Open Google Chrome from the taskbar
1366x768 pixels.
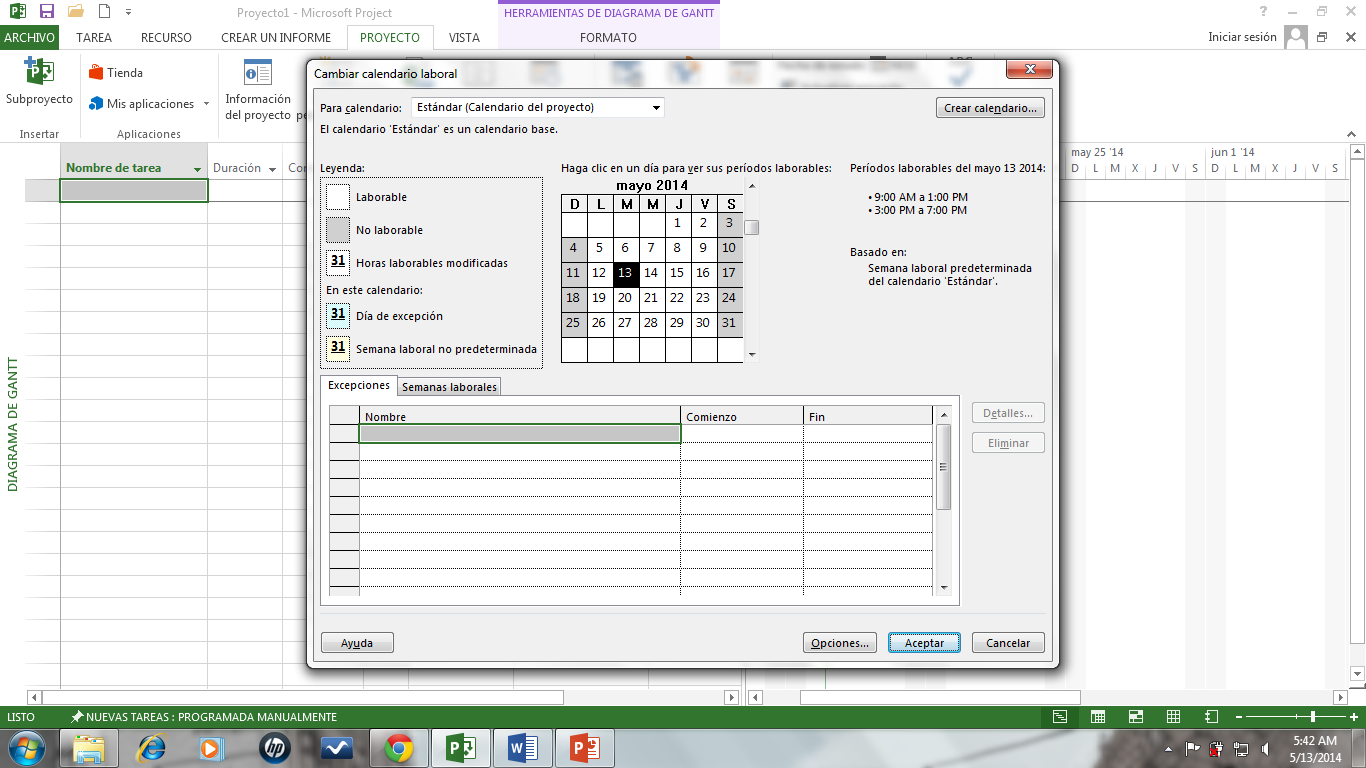[x=399, y=748]
